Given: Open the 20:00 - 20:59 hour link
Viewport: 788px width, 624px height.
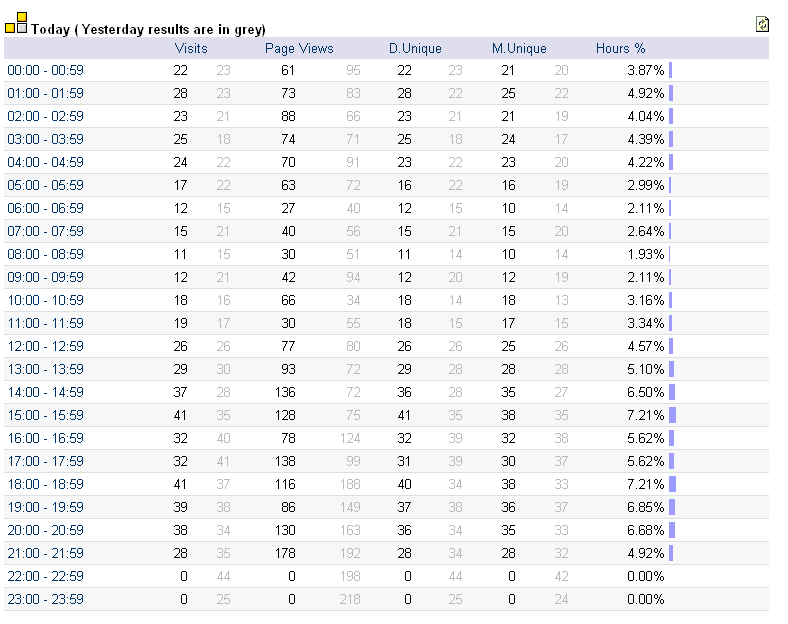Looking at the screenshot, I should [45, 530].
